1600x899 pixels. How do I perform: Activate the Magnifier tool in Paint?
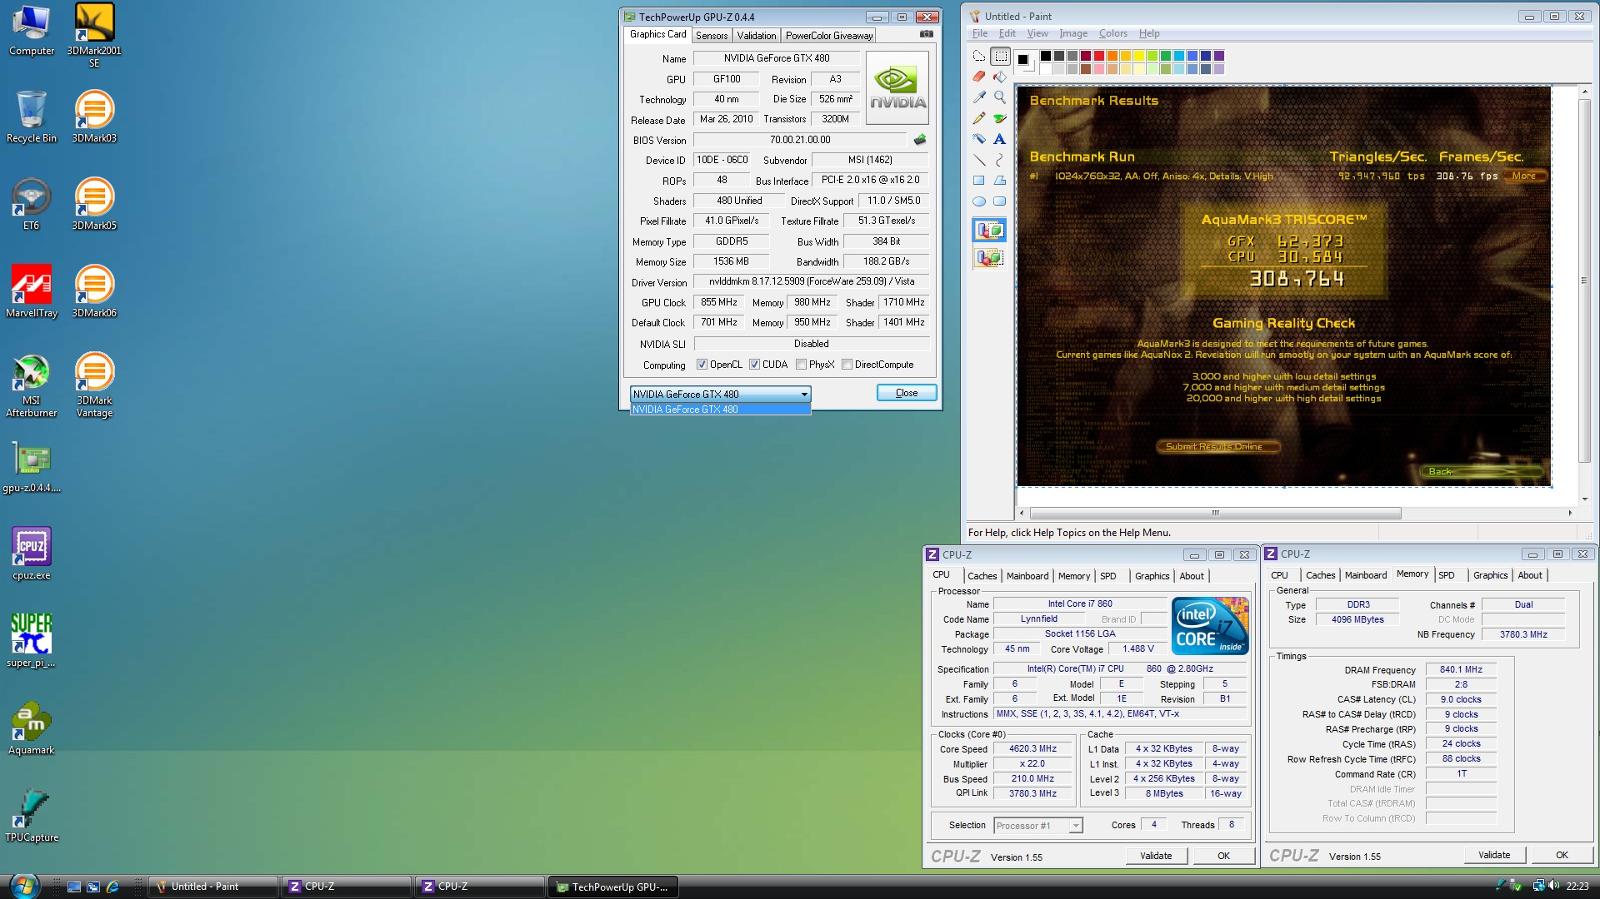click(1000, 98)
